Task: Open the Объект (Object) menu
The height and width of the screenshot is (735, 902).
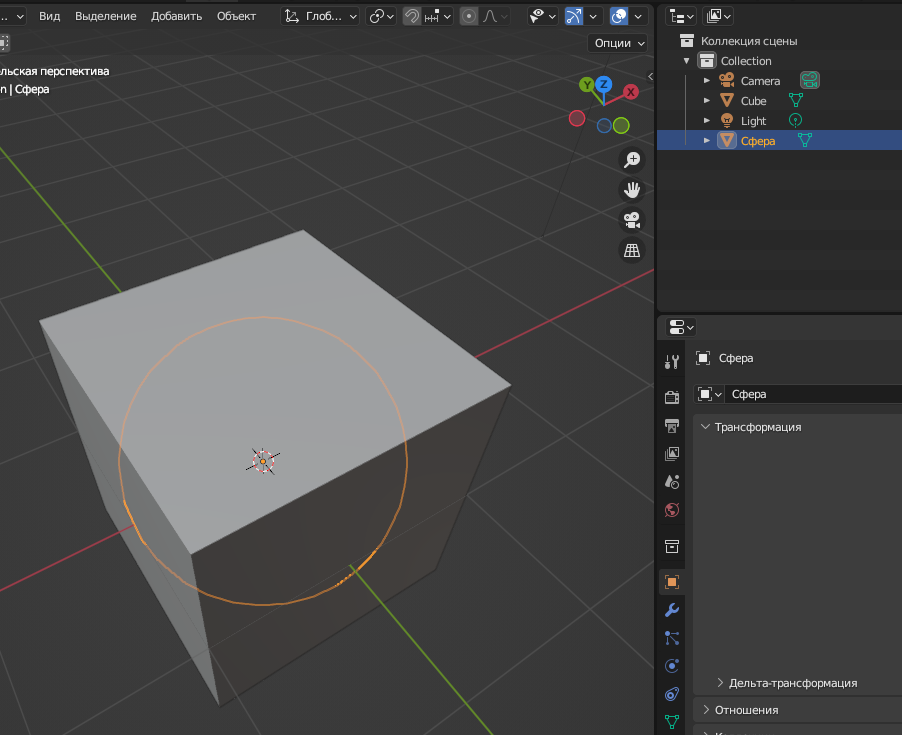Action: coord(236,16)
